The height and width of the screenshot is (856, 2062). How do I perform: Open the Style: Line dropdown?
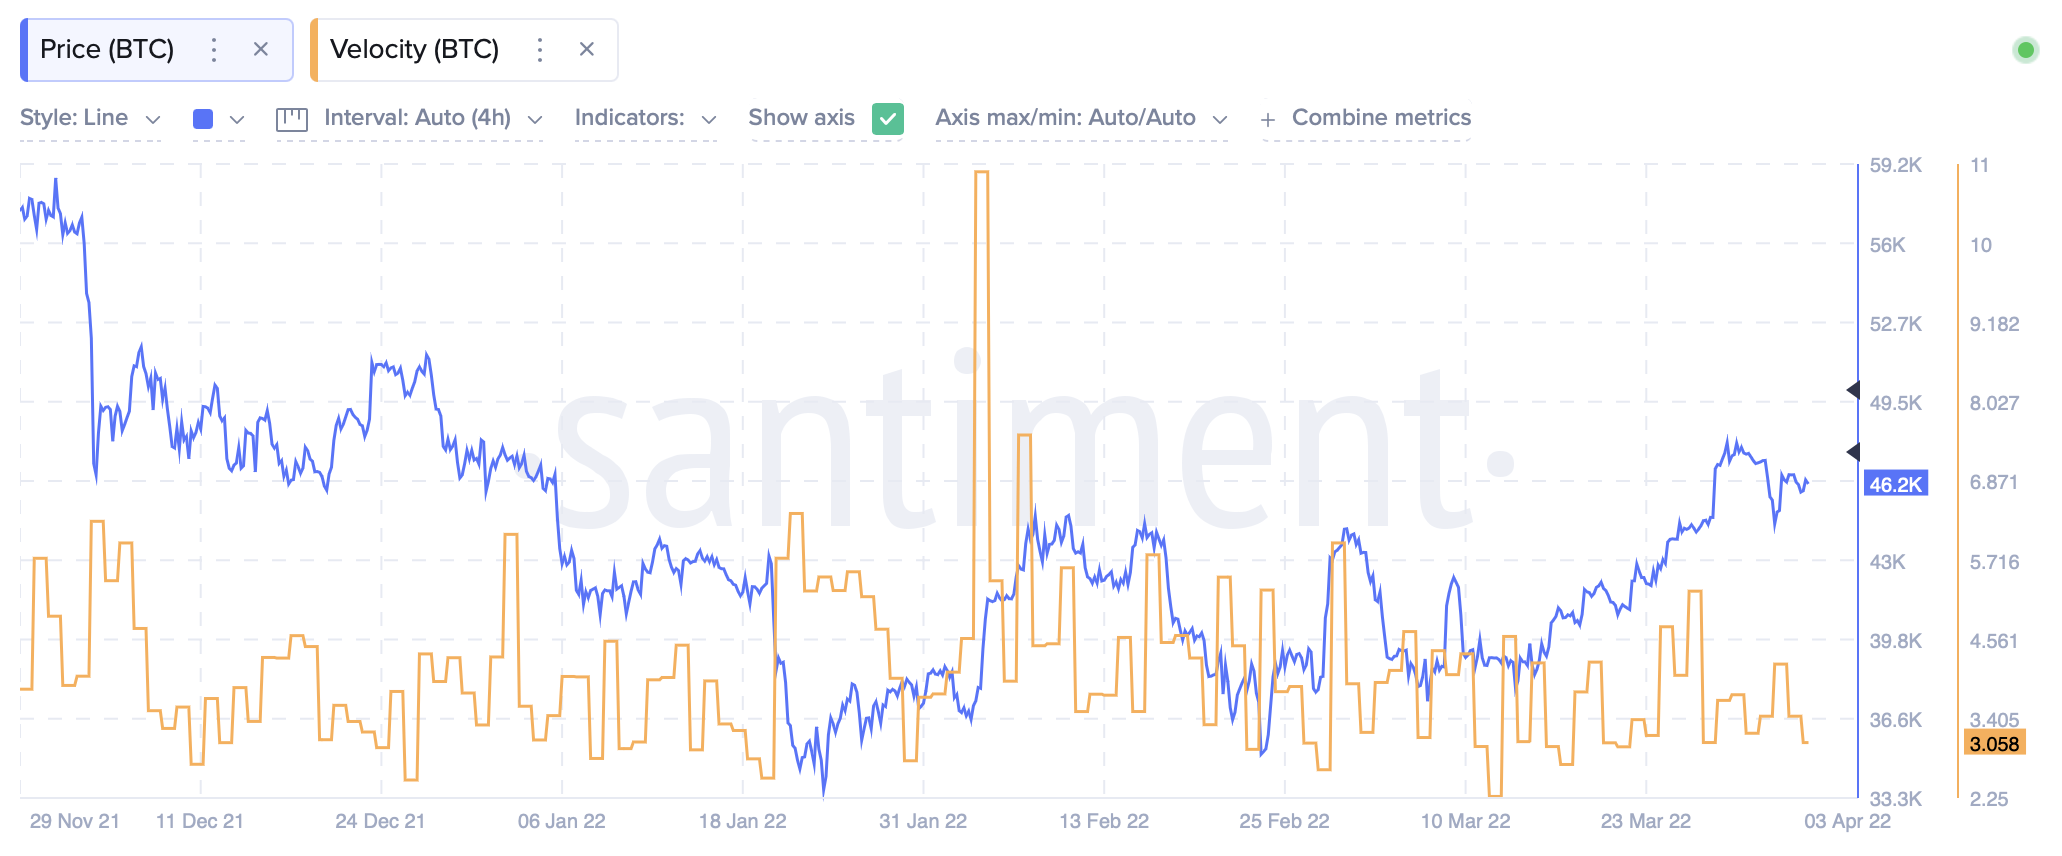[88, 117]
